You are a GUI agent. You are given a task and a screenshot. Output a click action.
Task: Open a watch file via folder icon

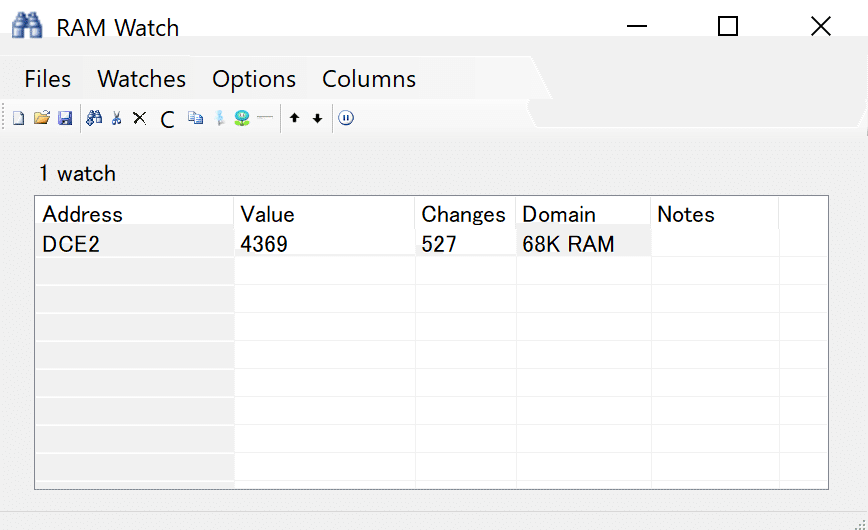click(x=42, y=118)
